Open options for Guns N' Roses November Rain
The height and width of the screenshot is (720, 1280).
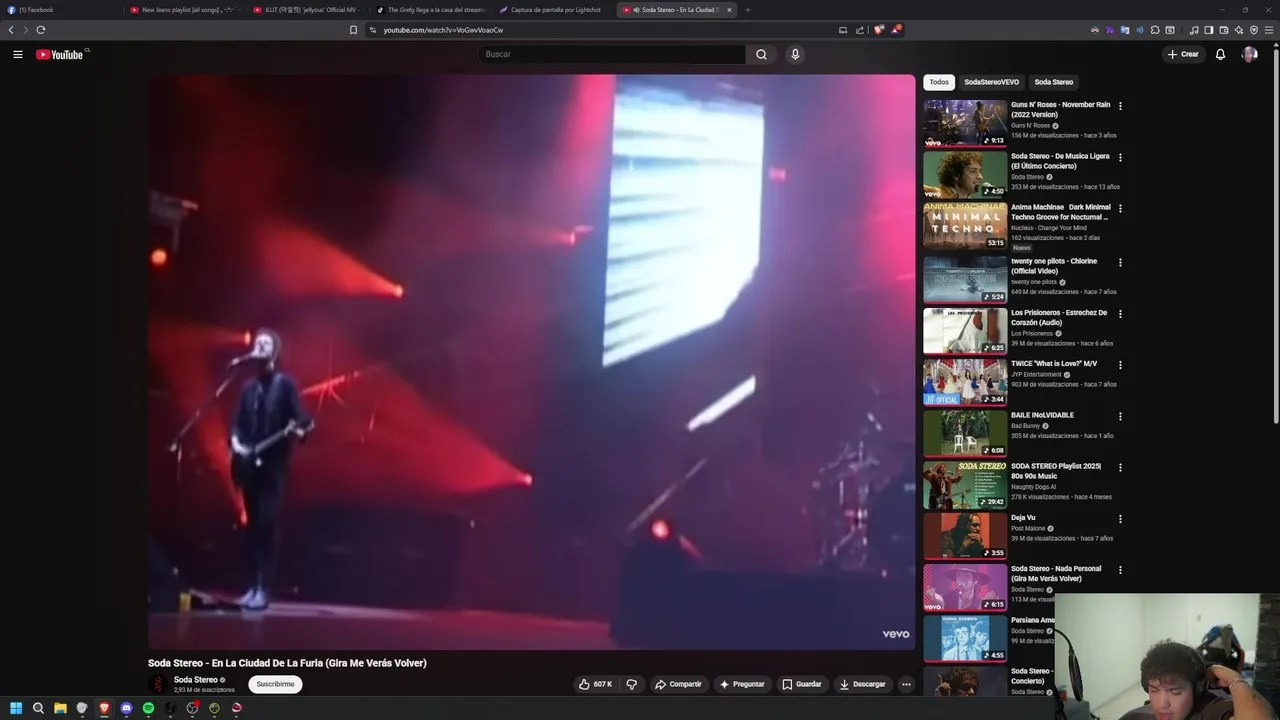tap(1120, 106)
